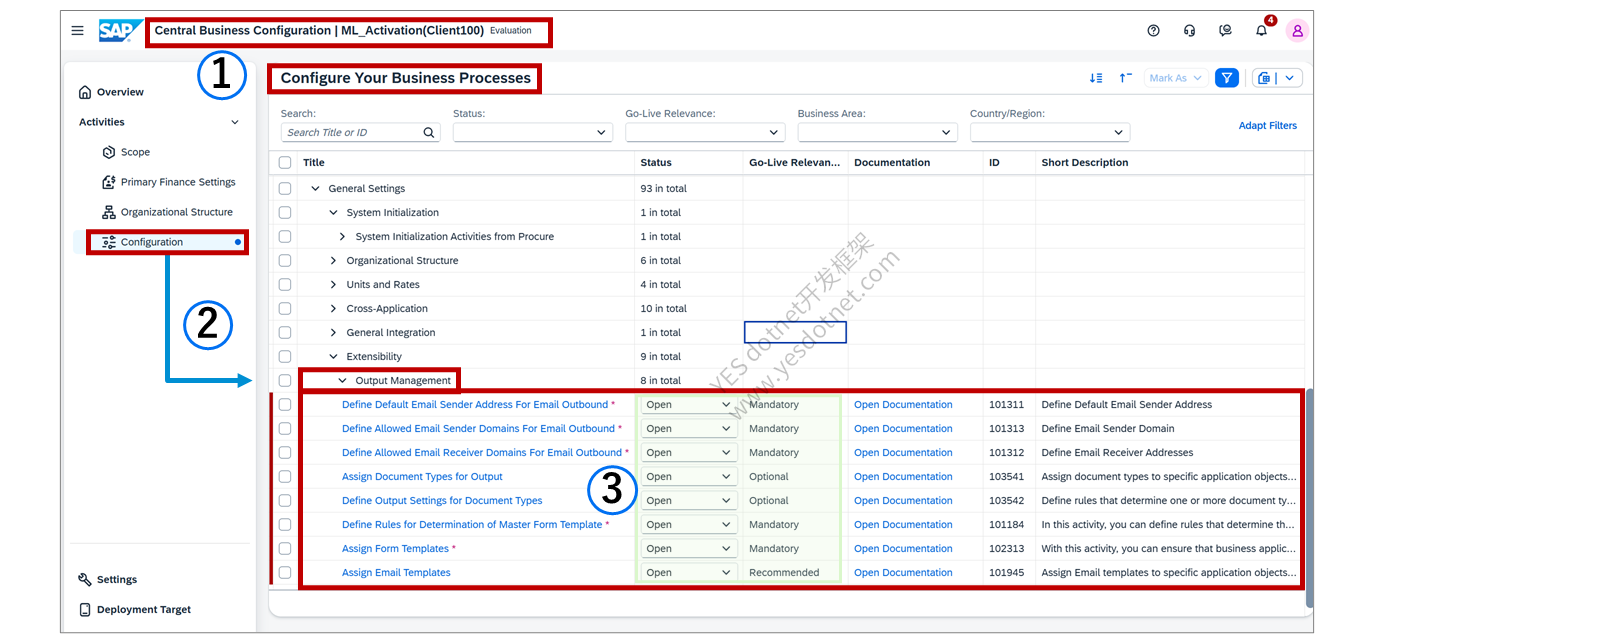The width and height of the screenshot is (1600, 644).
Task: Toggle the filter funnel button
Action: pos(1227,78)
